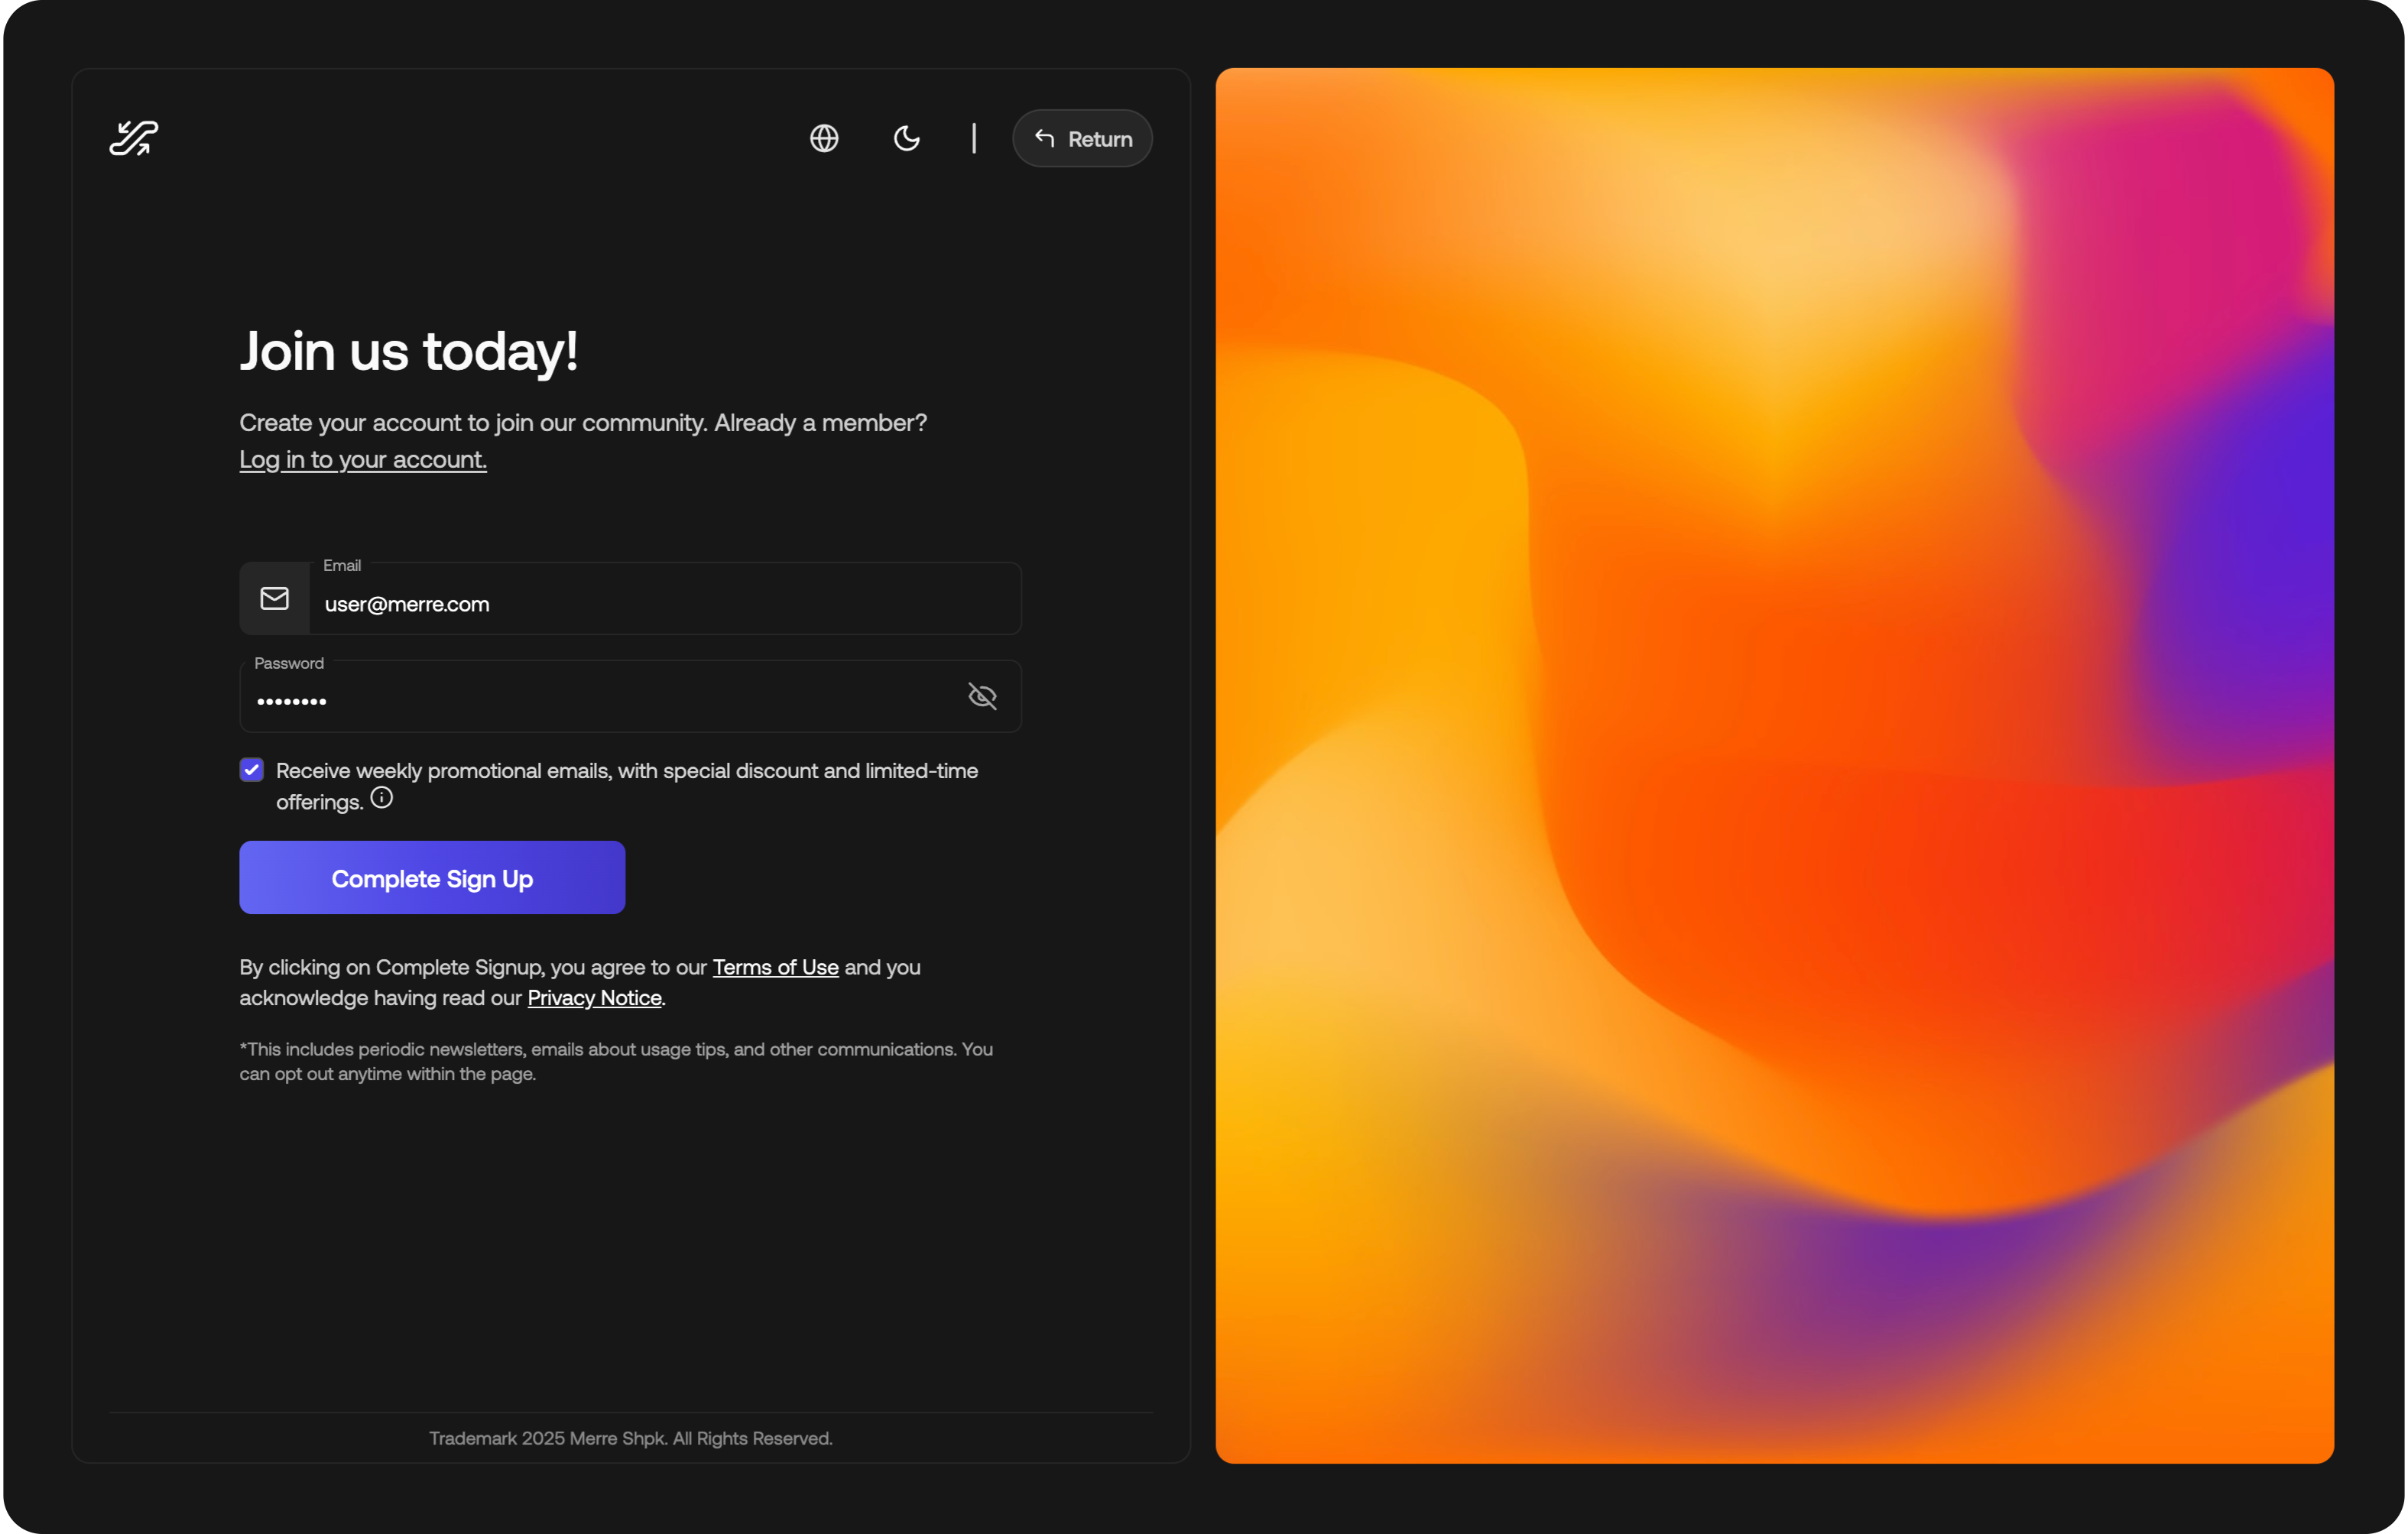Screen dimensions: 2408x1534
Task: Click the 'Join us today!' heading
Action: point(408,351)
